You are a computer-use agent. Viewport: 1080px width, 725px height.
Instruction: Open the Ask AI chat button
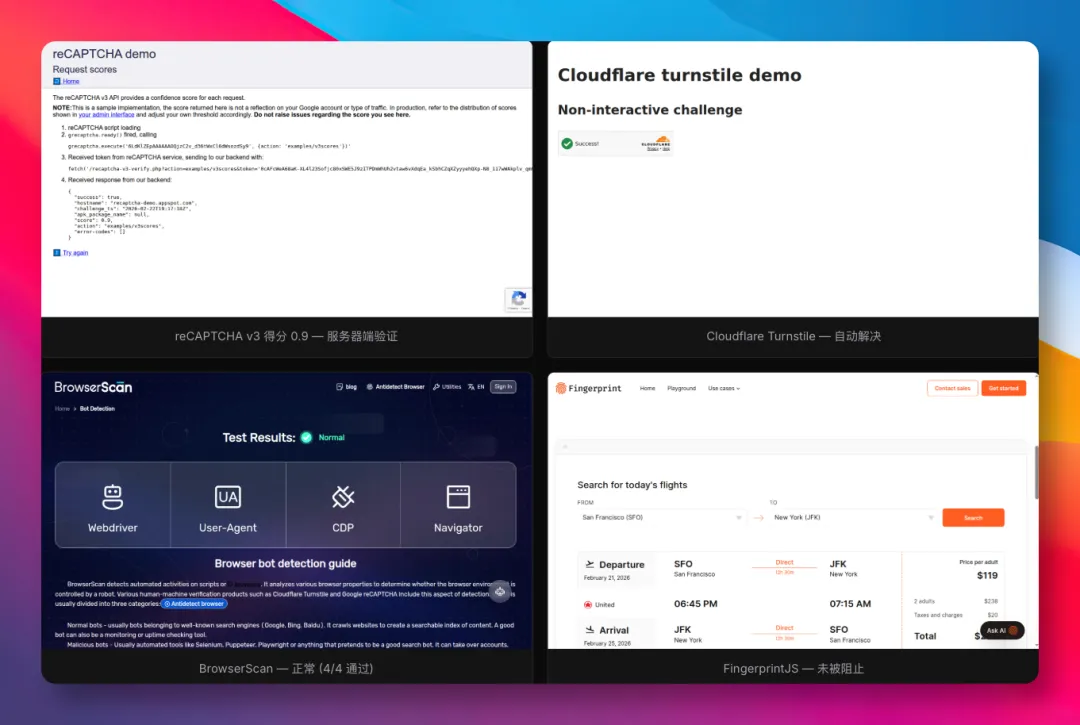click(1002, 630)
